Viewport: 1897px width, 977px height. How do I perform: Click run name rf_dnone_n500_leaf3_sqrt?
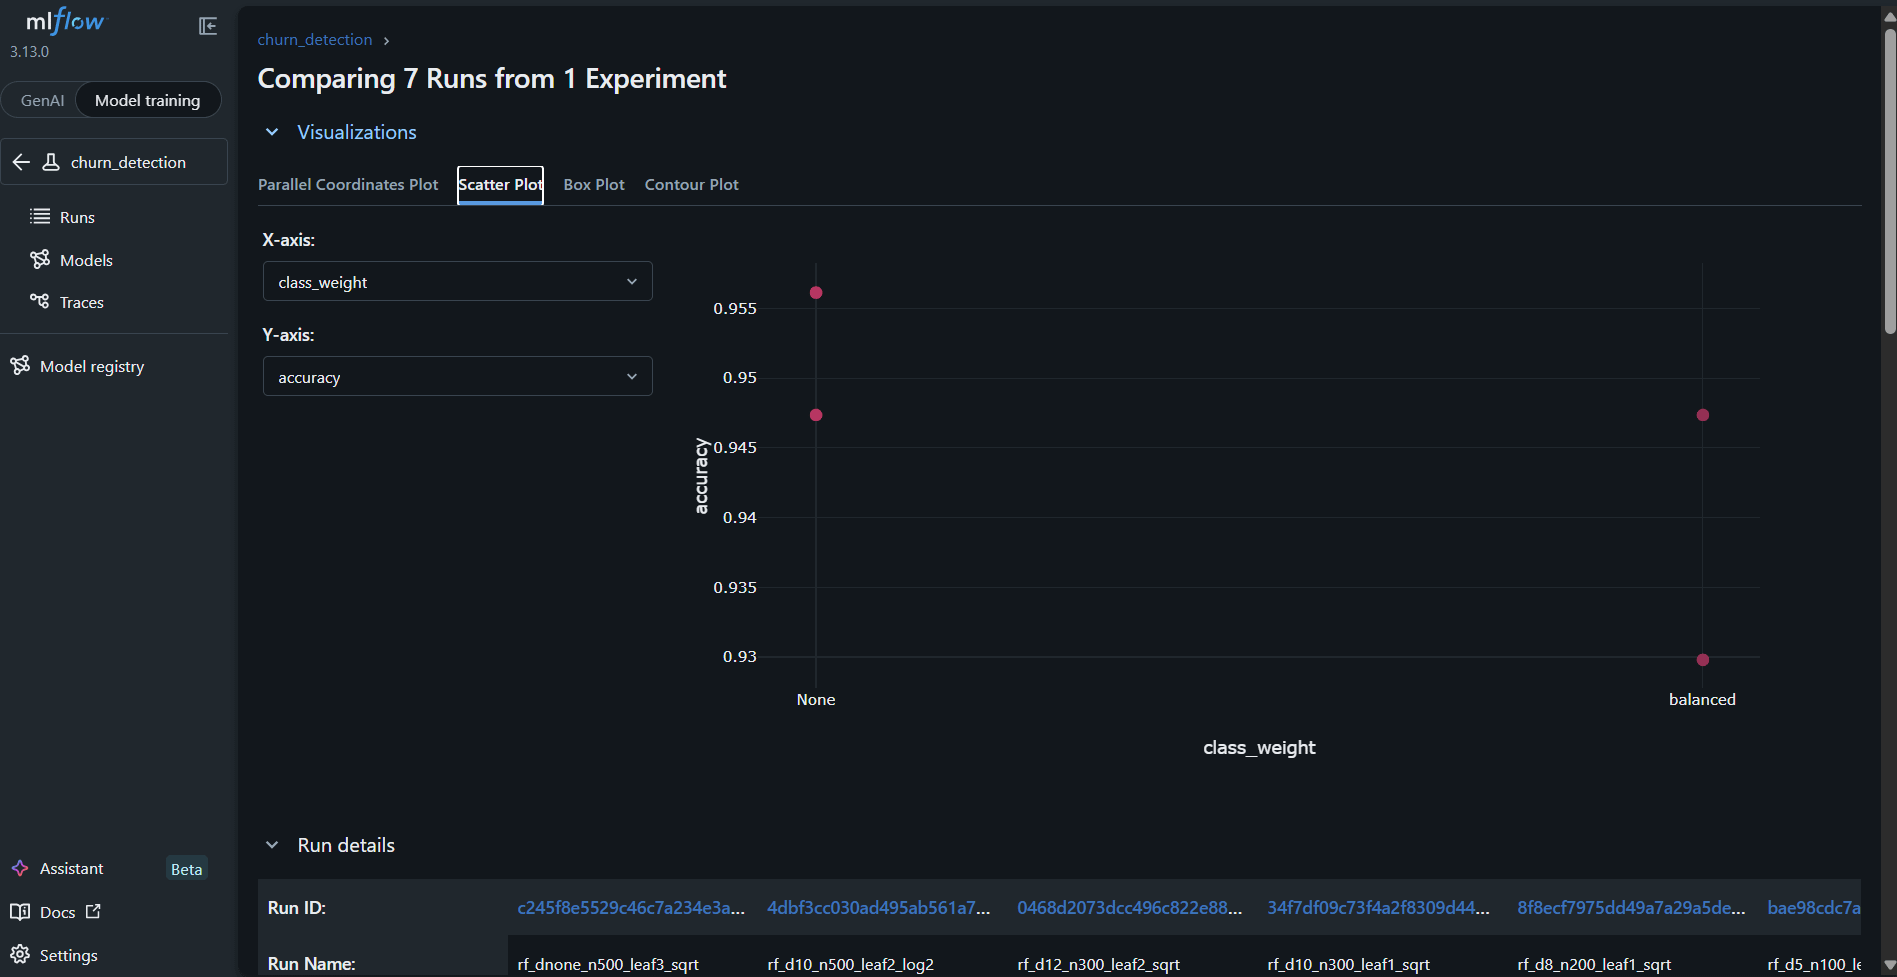[x=608, y=964]
